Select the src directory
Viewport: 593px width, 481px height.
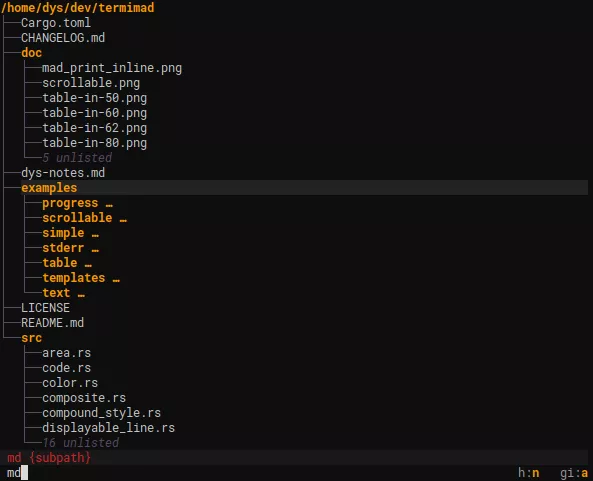pyautogui.click(x=31, y=338)
